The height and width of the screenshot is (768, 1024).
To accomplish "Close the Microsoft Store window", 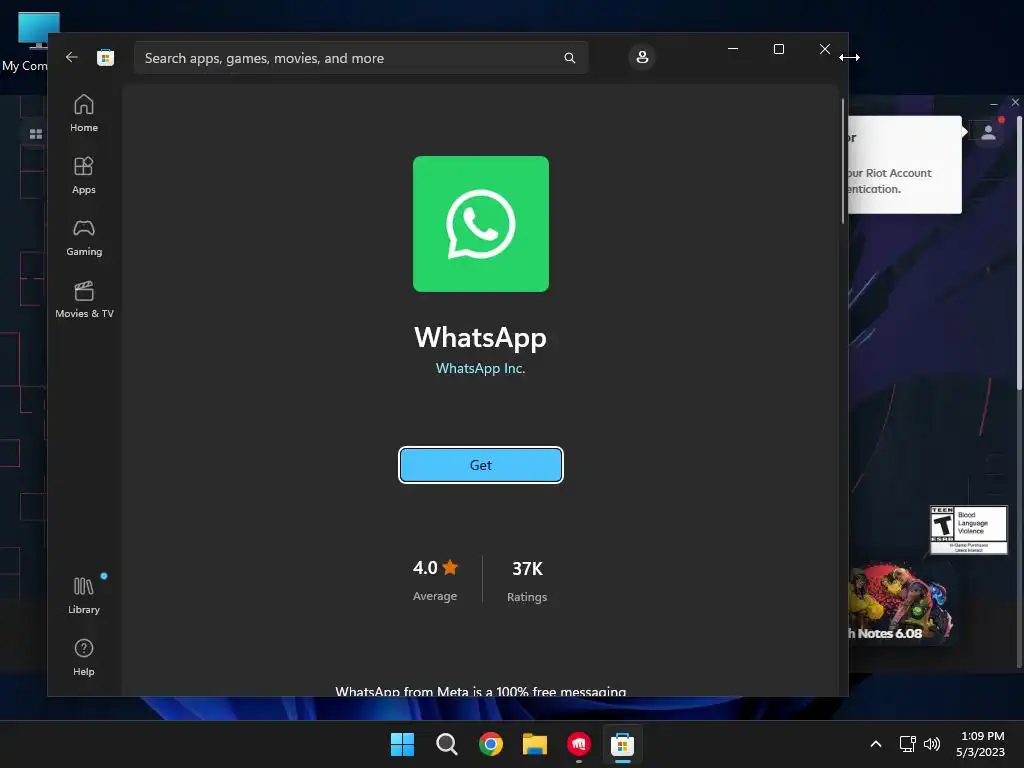I will (x=825, y=49).
